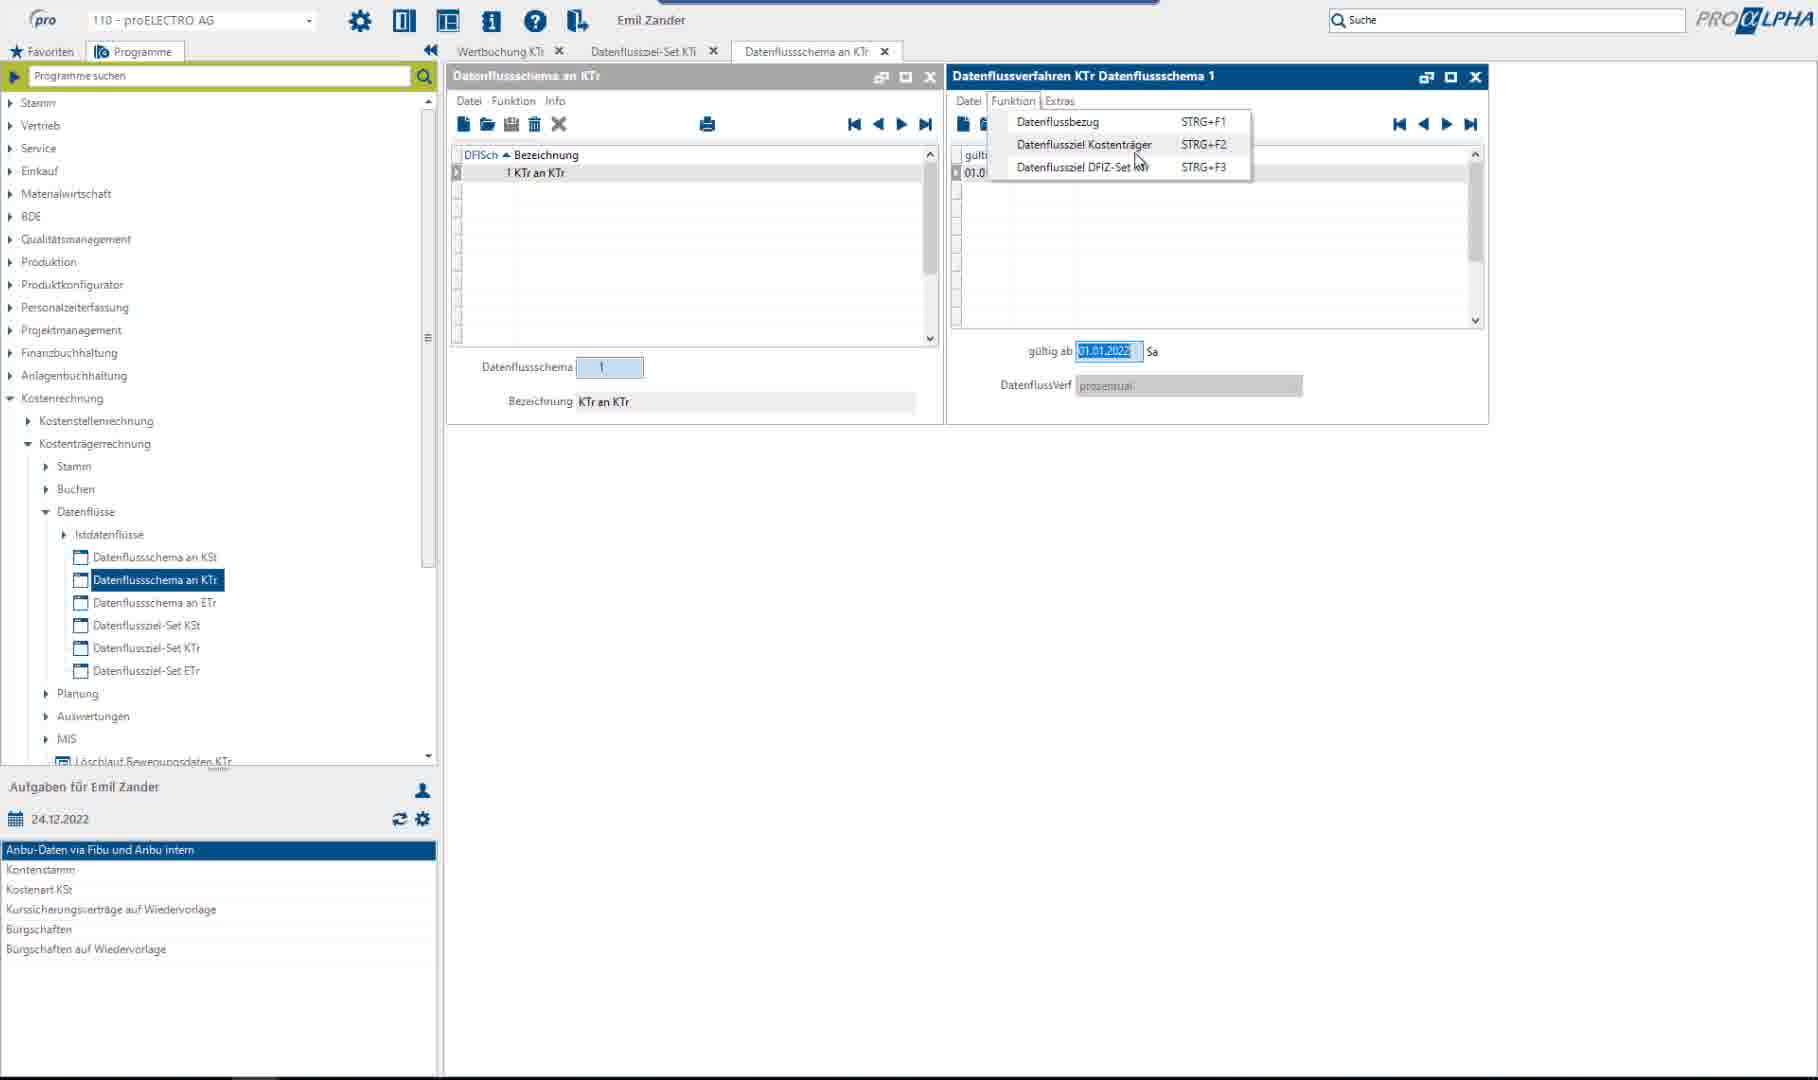This screenshot has height=1080, width=1818.
Task: Open Info menu in Datenflussschema an KTr window
Action: click(555, 101)
